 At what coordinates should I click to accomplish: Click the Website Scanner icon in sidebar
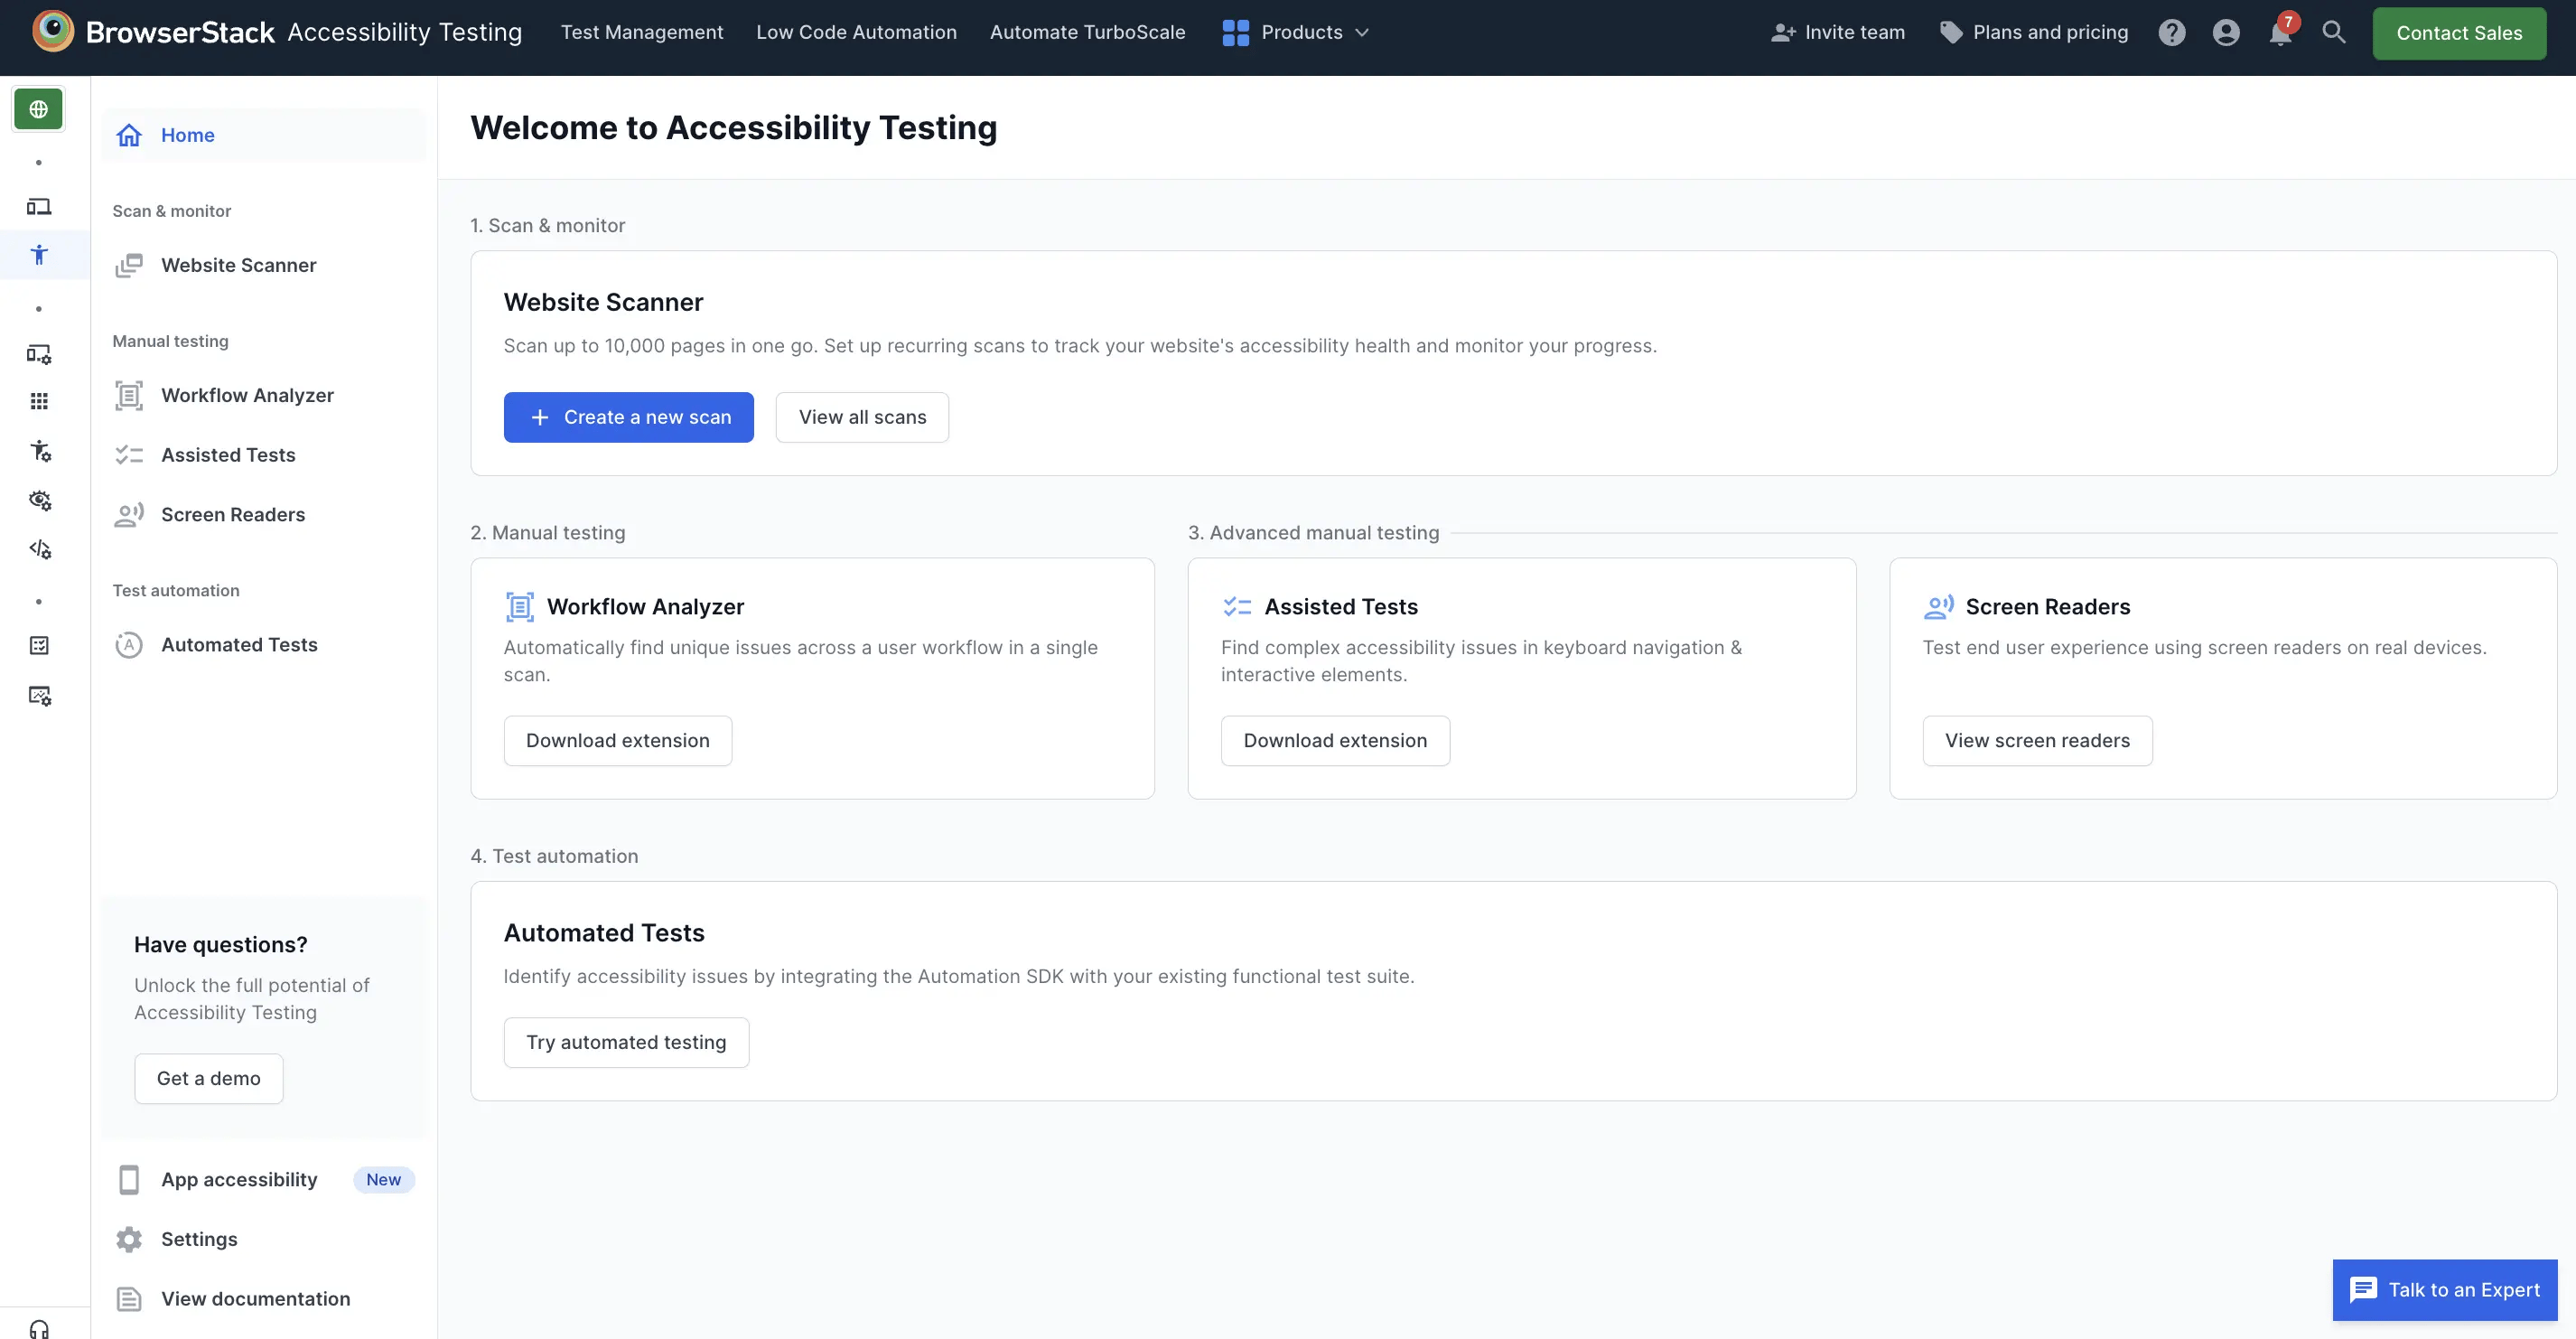point(127,264)
